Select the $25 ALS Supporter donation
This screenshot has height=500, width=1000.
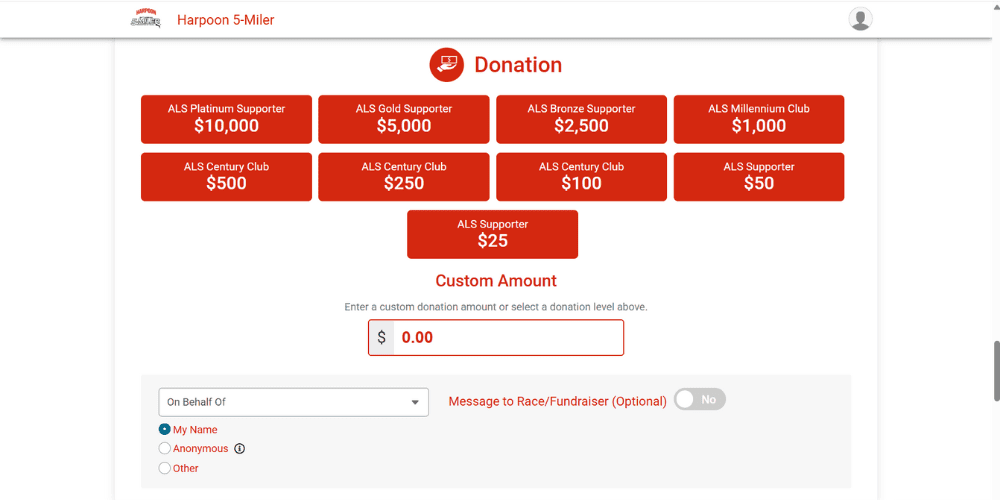pyautogui.click(x=492, y=235)
